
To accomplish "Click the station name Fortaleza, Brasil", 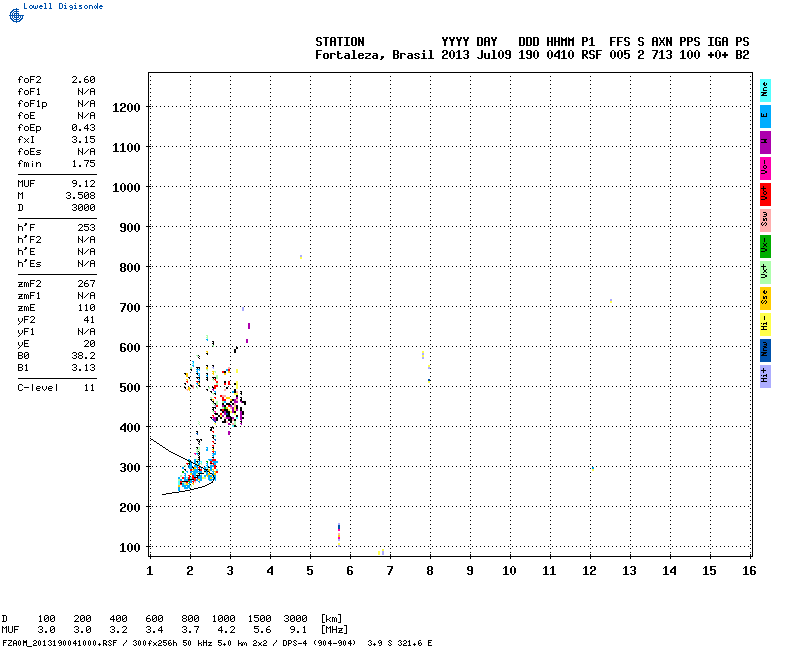I will pos(374,55).
